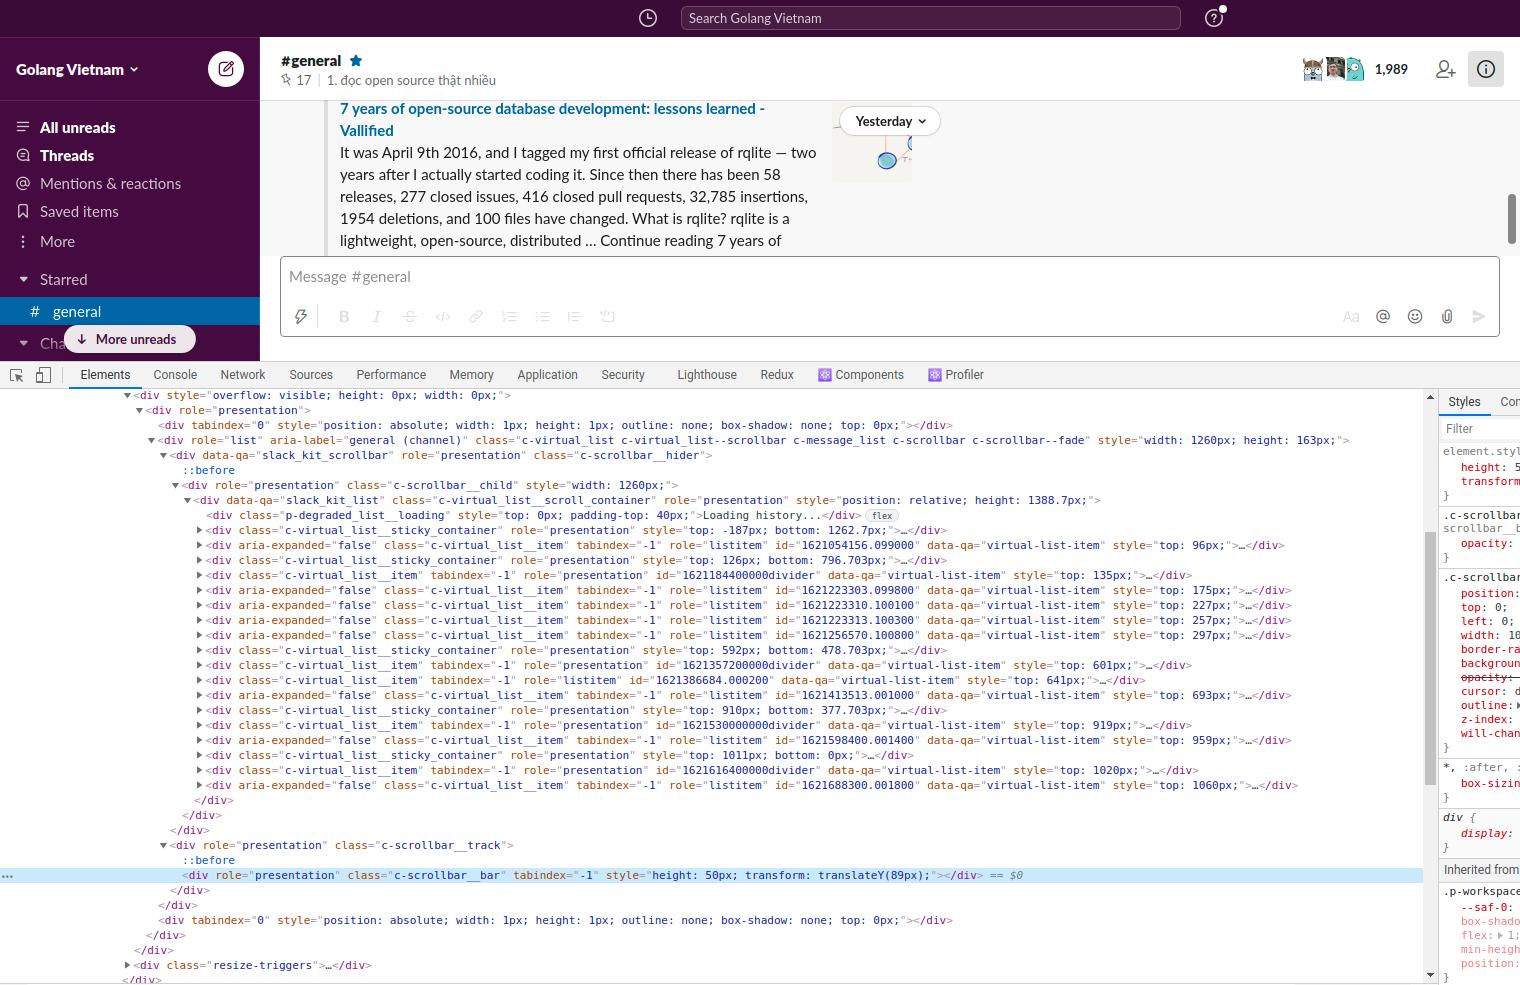Open the 7 years of open-source article link
The width and height of the screenshot is (1520, 985).
pos(552,119)
